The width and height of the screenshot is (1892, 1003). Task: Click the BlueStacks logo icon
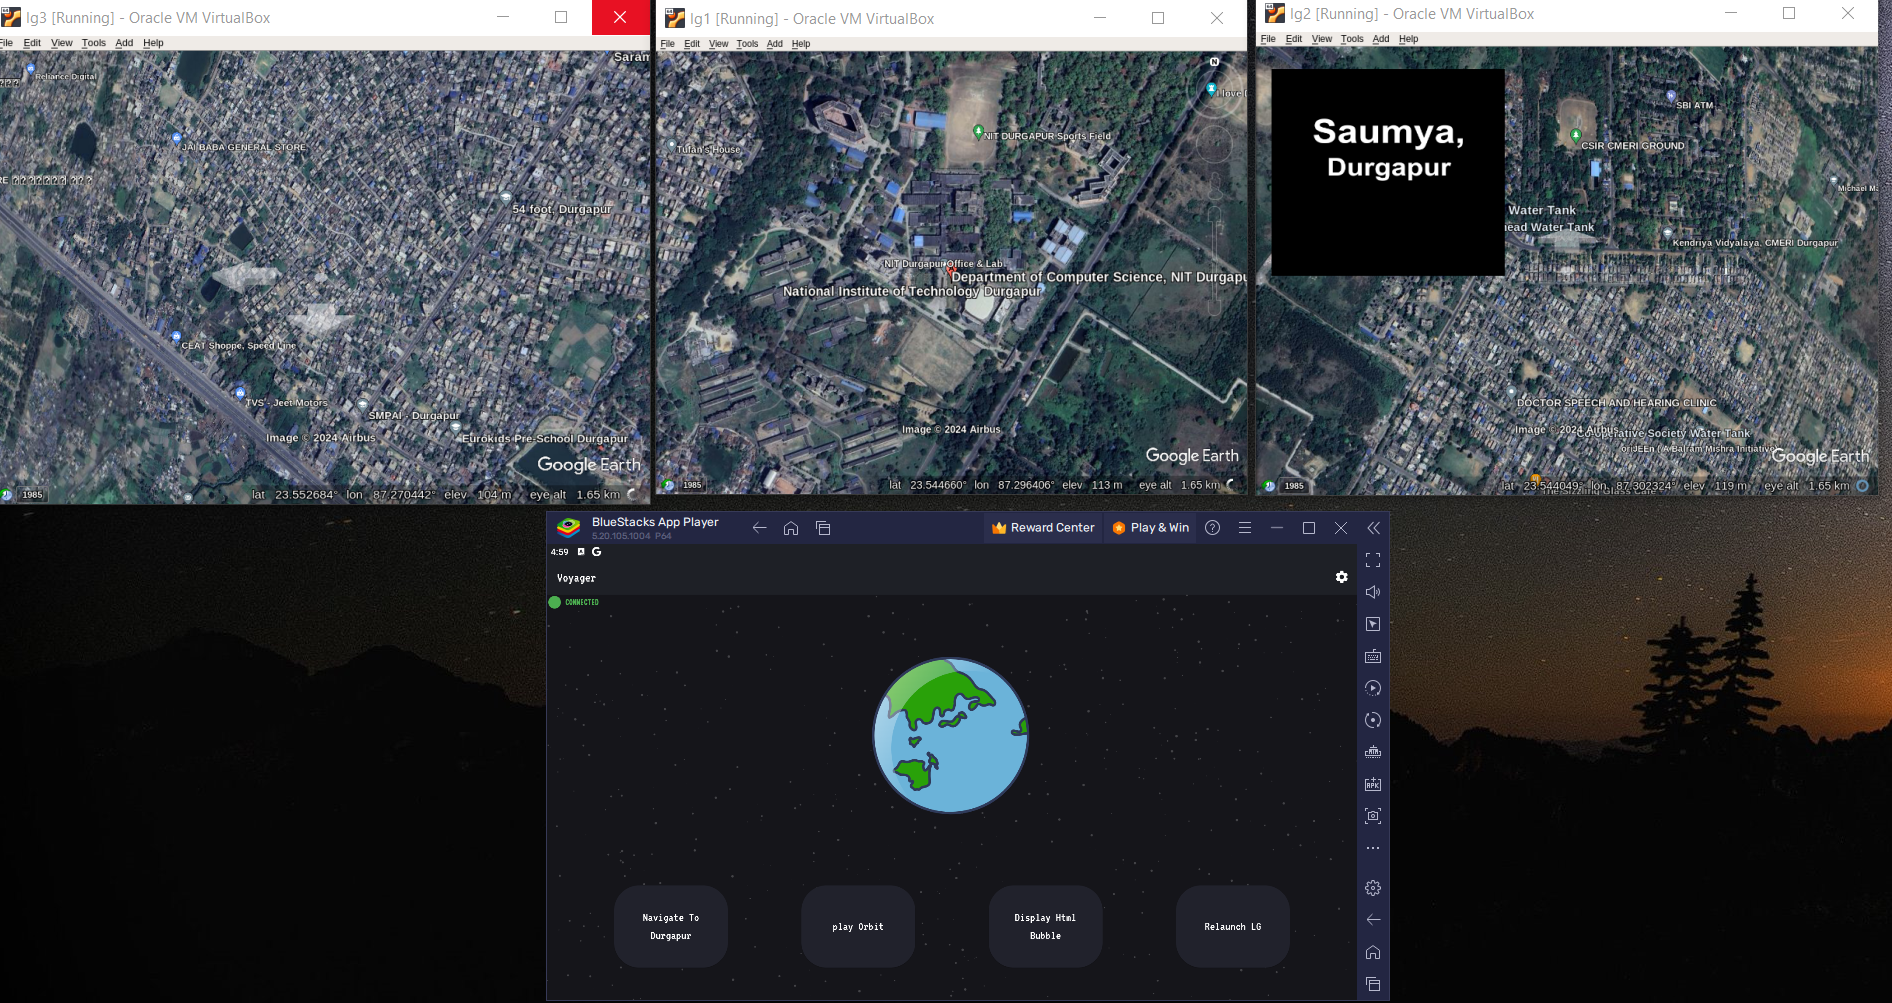point(569,528)
